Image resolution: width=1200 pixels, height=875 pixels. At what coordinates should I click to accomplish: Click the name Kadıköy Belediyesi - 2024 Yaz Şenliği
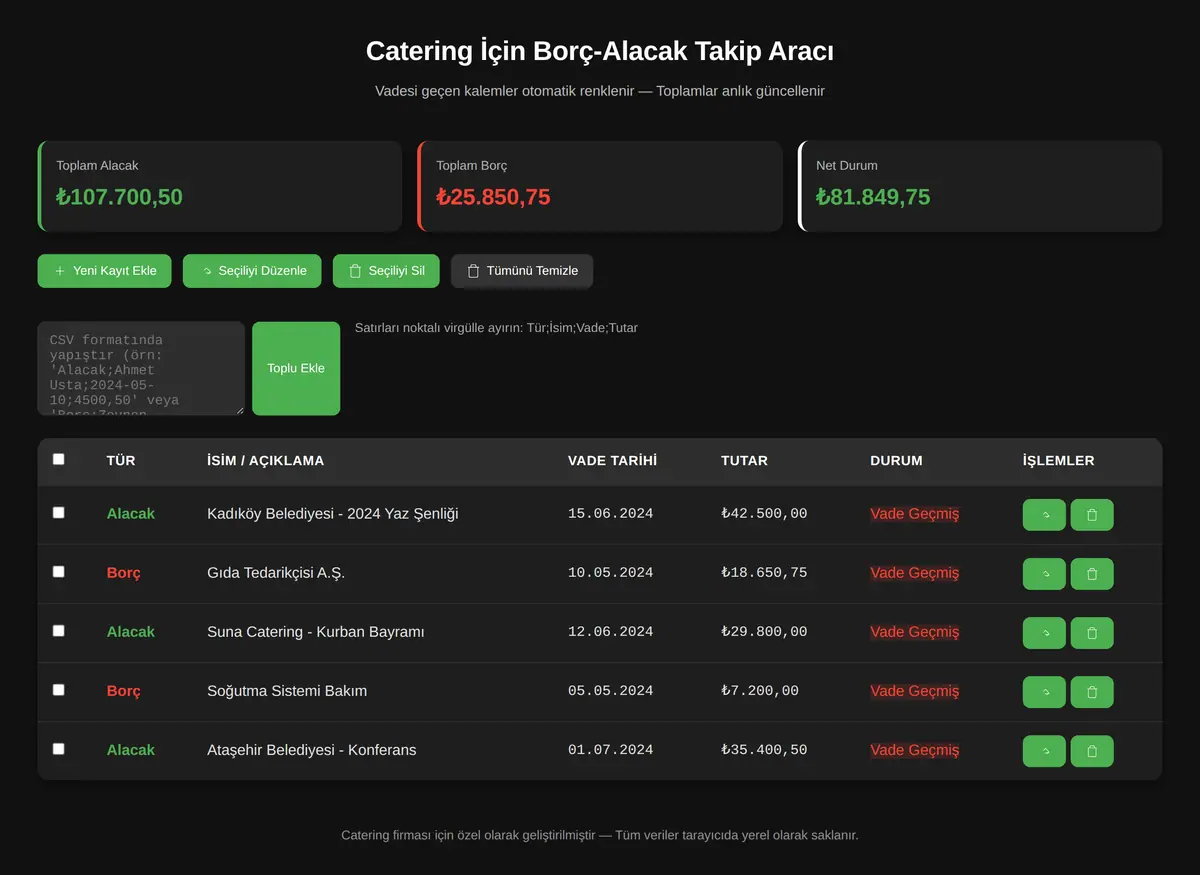point(333,514)
